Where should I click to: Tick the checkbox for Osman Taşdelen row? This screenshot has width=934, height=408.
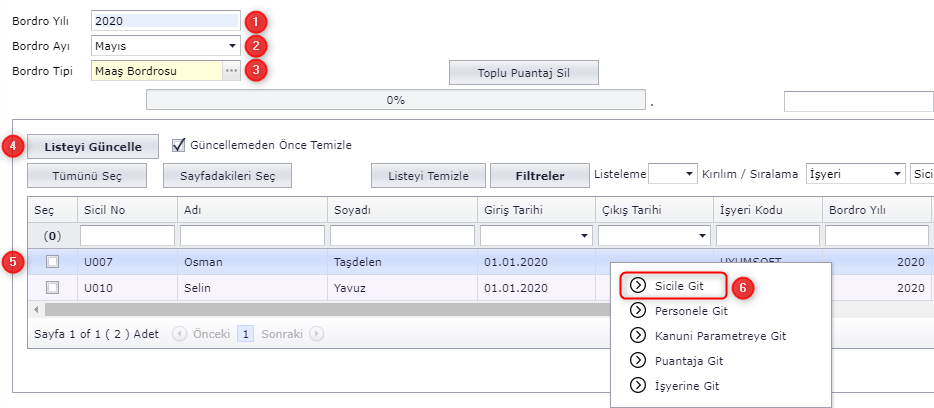click(x=53, y=261)
